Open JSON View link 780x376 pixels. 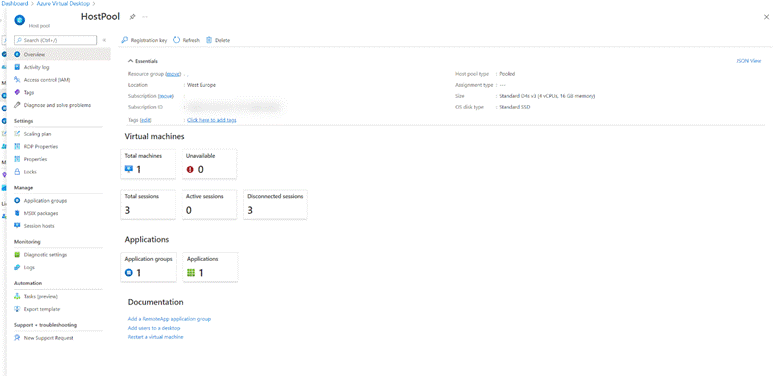point(749,61)
